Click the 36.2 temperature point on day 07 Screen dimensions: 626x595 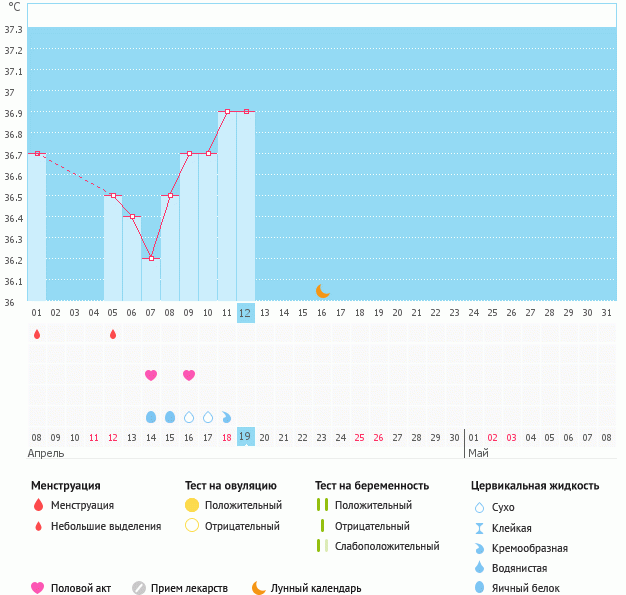[x=151, y=258]
